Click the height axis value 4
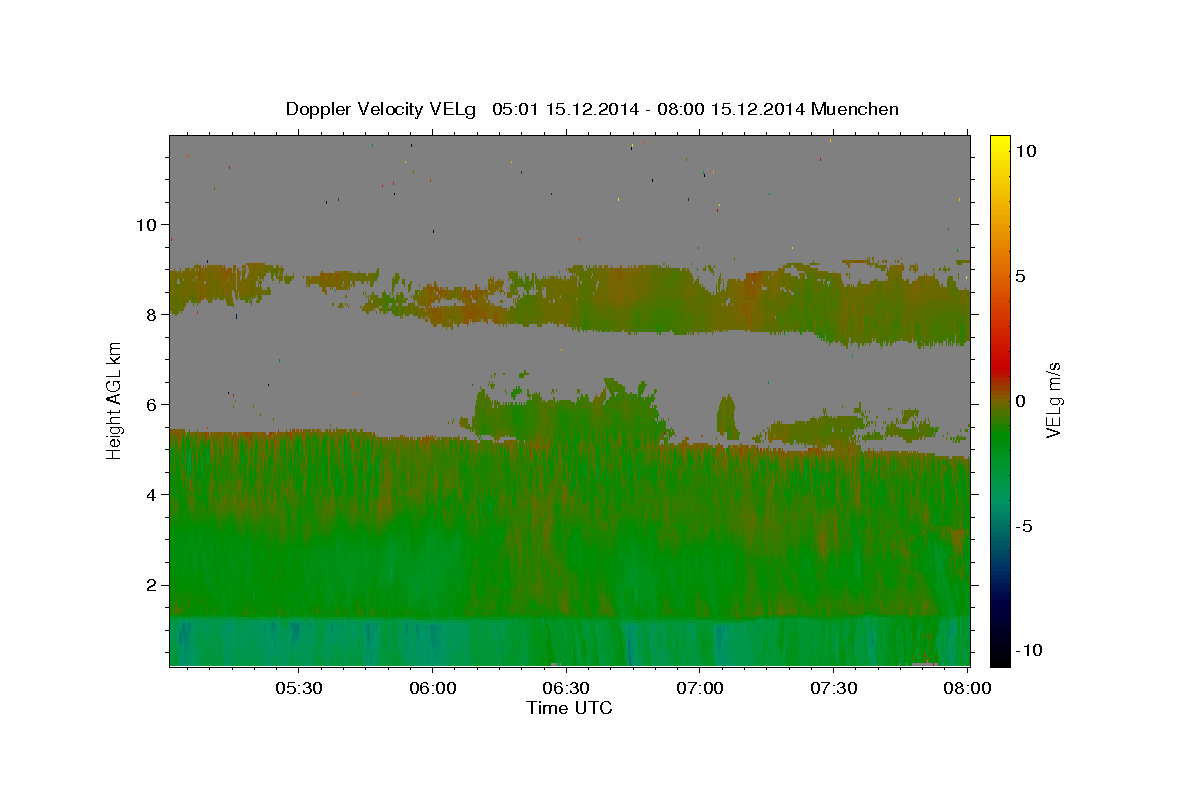This screenshot has width=1200, height=800. [152, 494]
